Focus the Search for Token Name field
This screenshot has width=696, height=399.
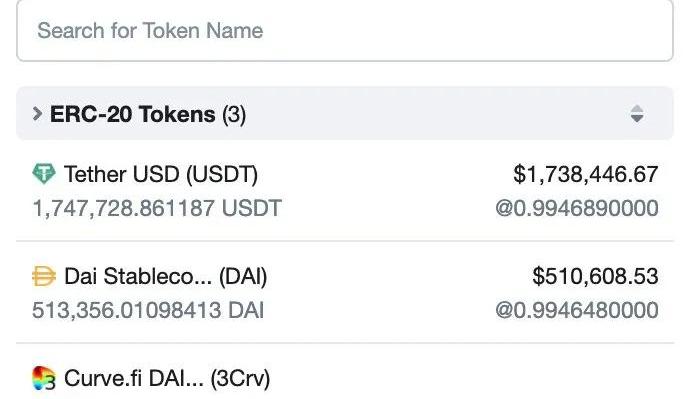point(345,31)
